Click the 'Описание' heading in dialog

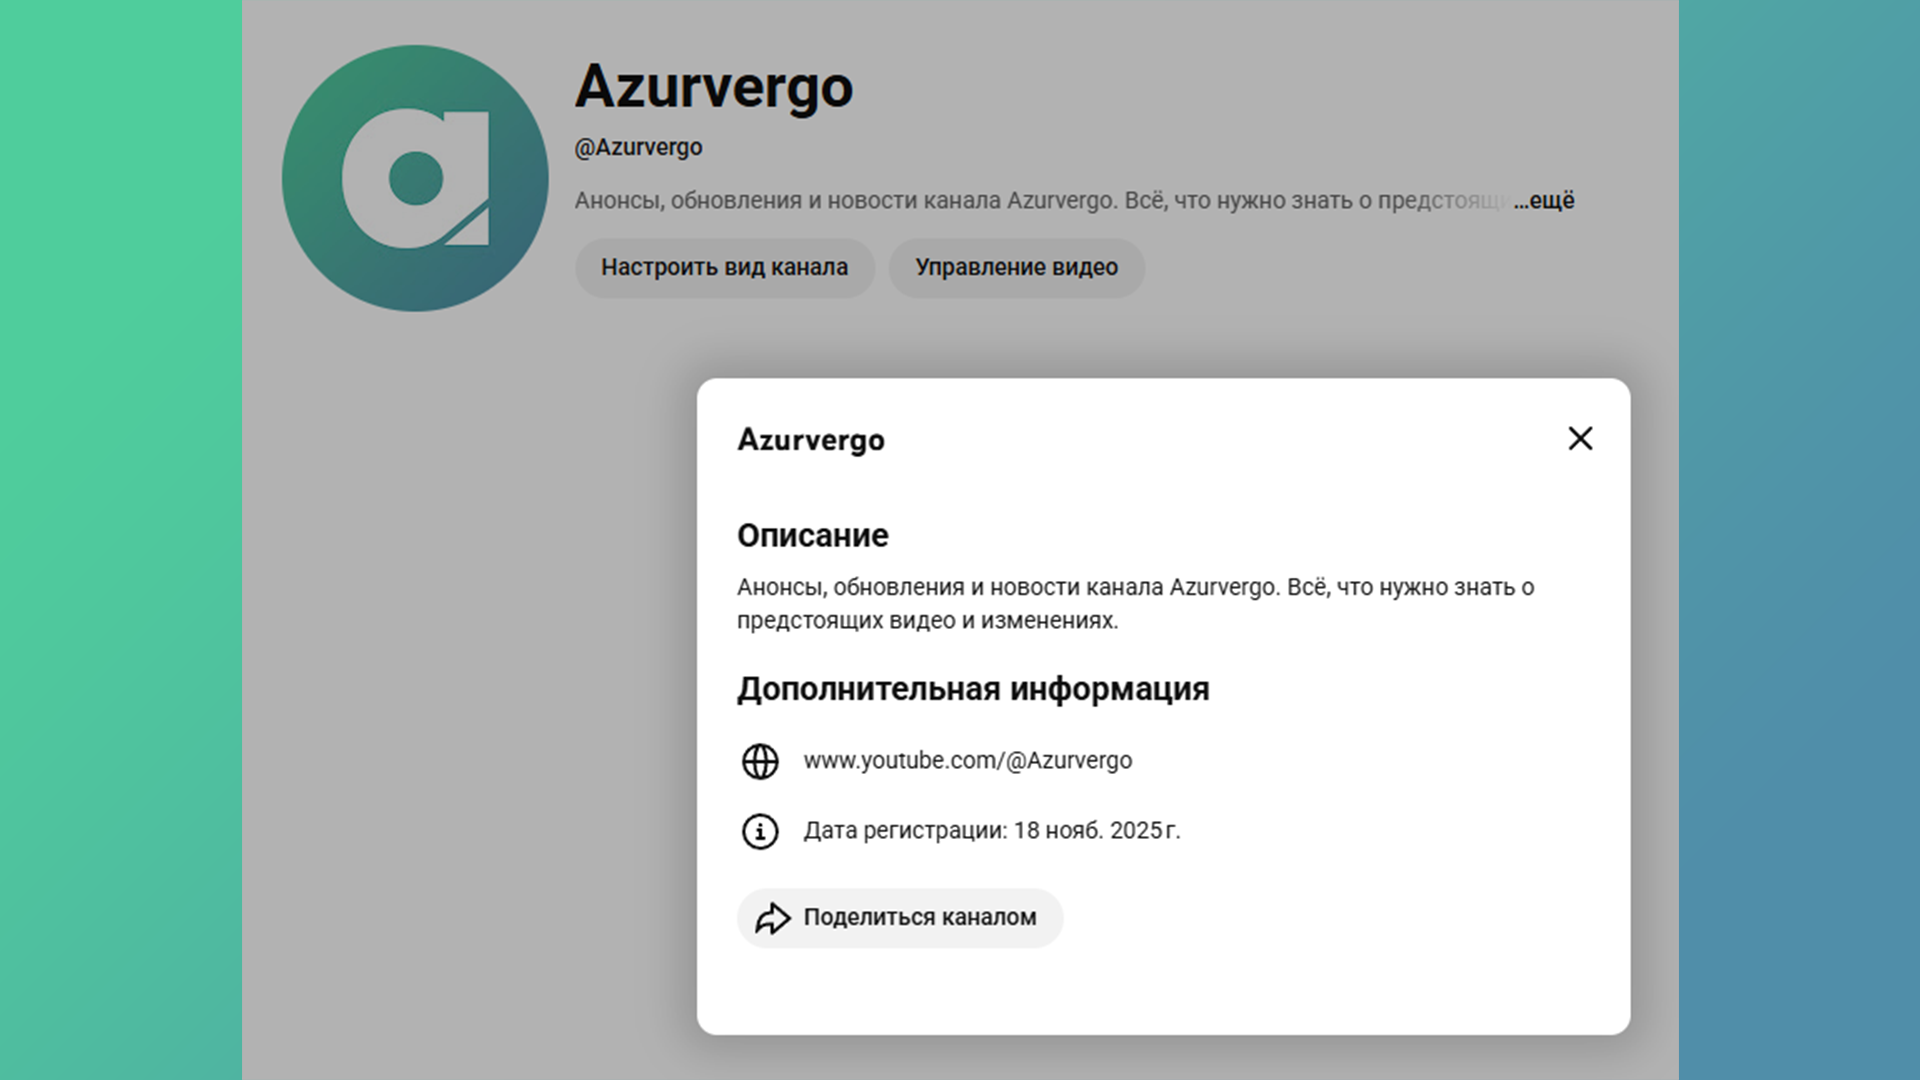pyautogui.click(x=813, y=535)
